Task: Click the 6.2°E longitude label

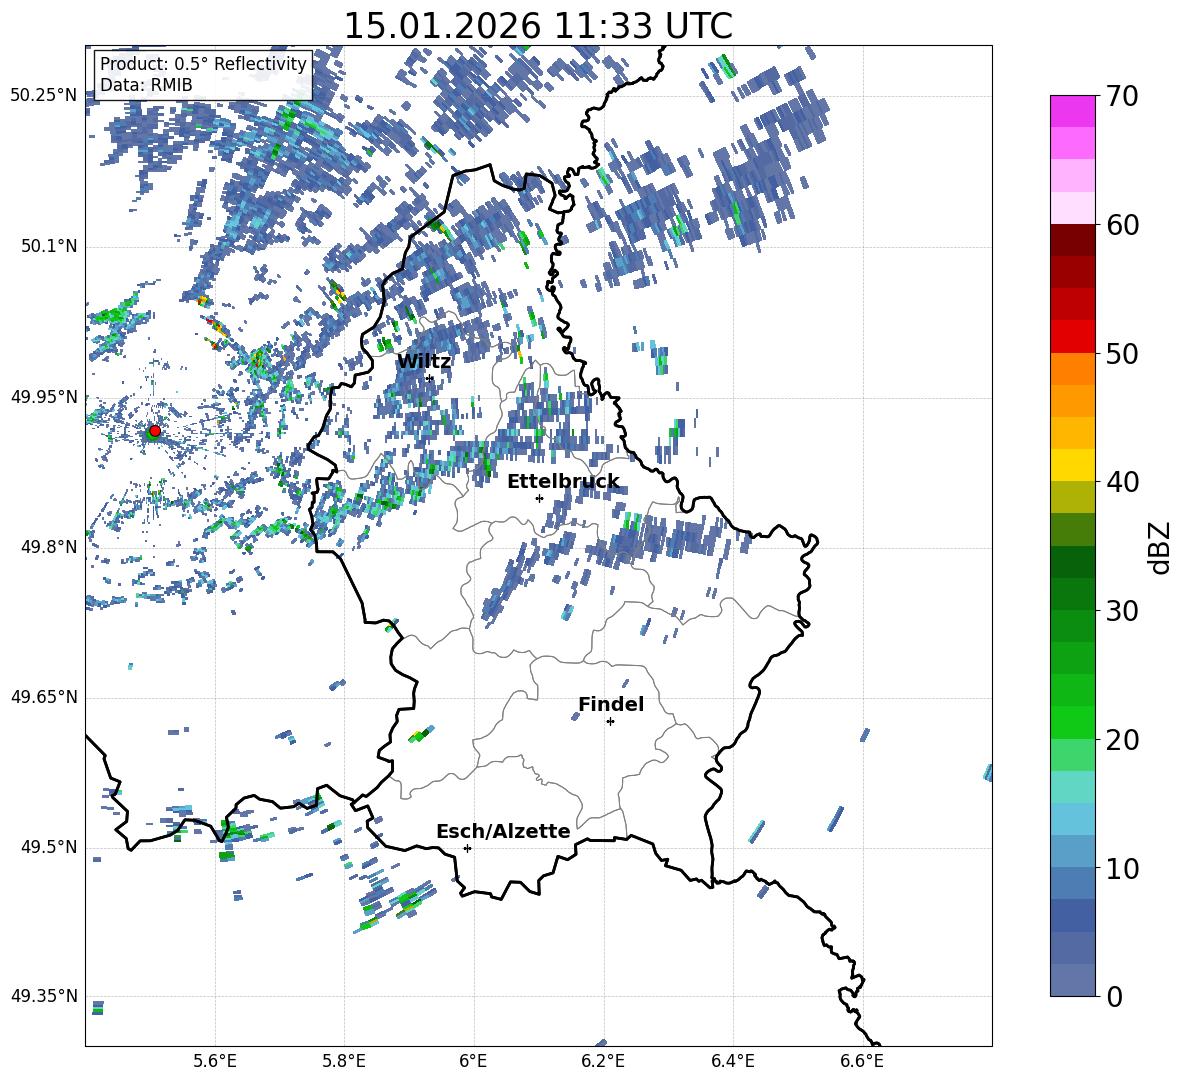Action: click(x=603, y=1062)
